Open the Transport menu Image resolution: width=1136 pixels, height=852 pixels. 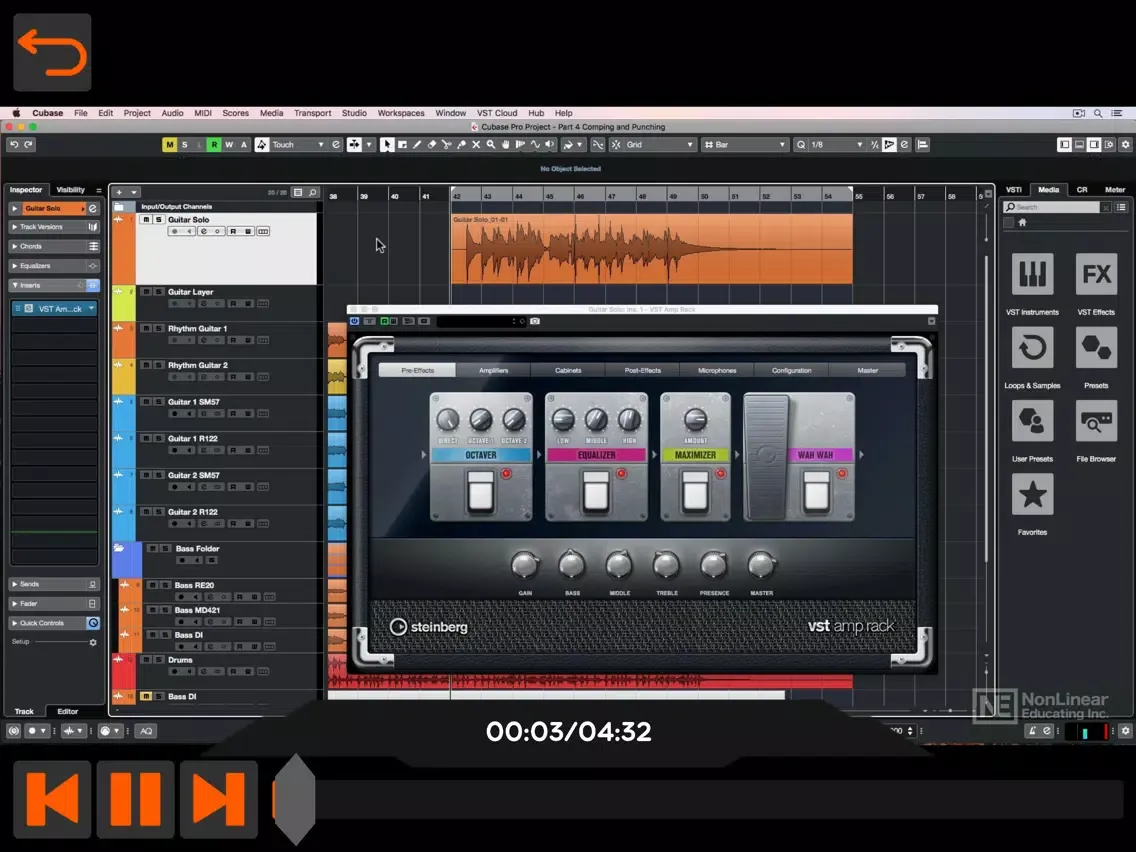pyautogui.click(x=312, y=113)
